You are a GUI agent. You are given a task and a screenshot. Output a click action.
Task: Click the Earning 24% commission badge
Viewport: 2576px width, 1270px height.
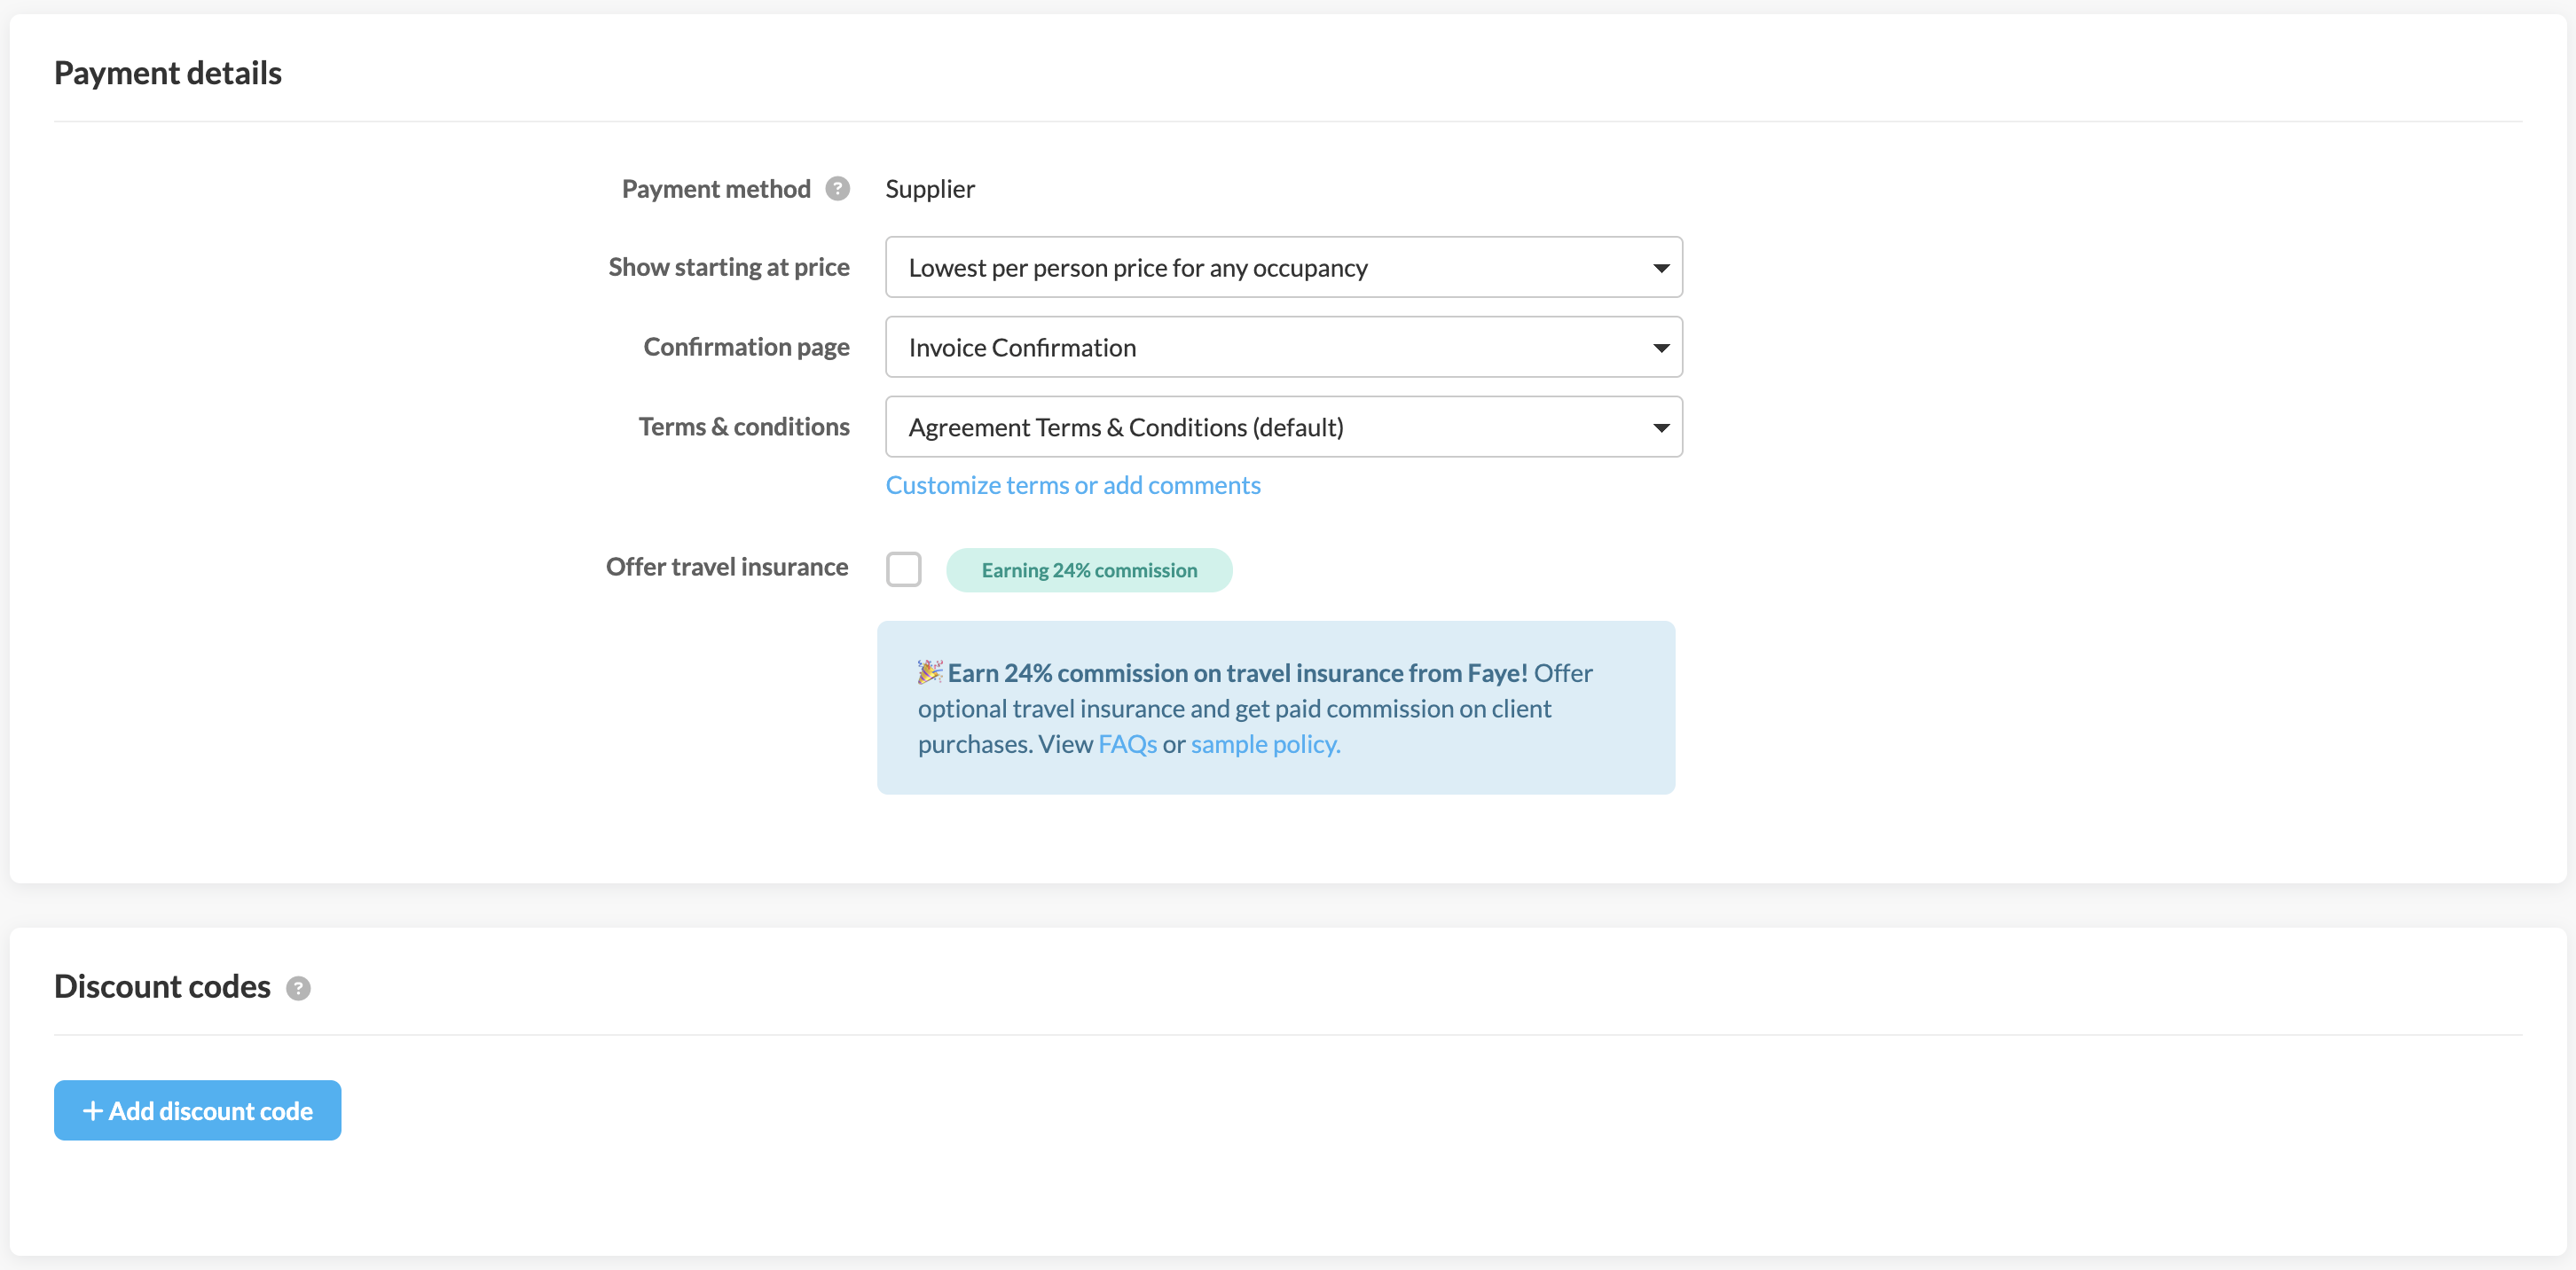coord(1088,570)
